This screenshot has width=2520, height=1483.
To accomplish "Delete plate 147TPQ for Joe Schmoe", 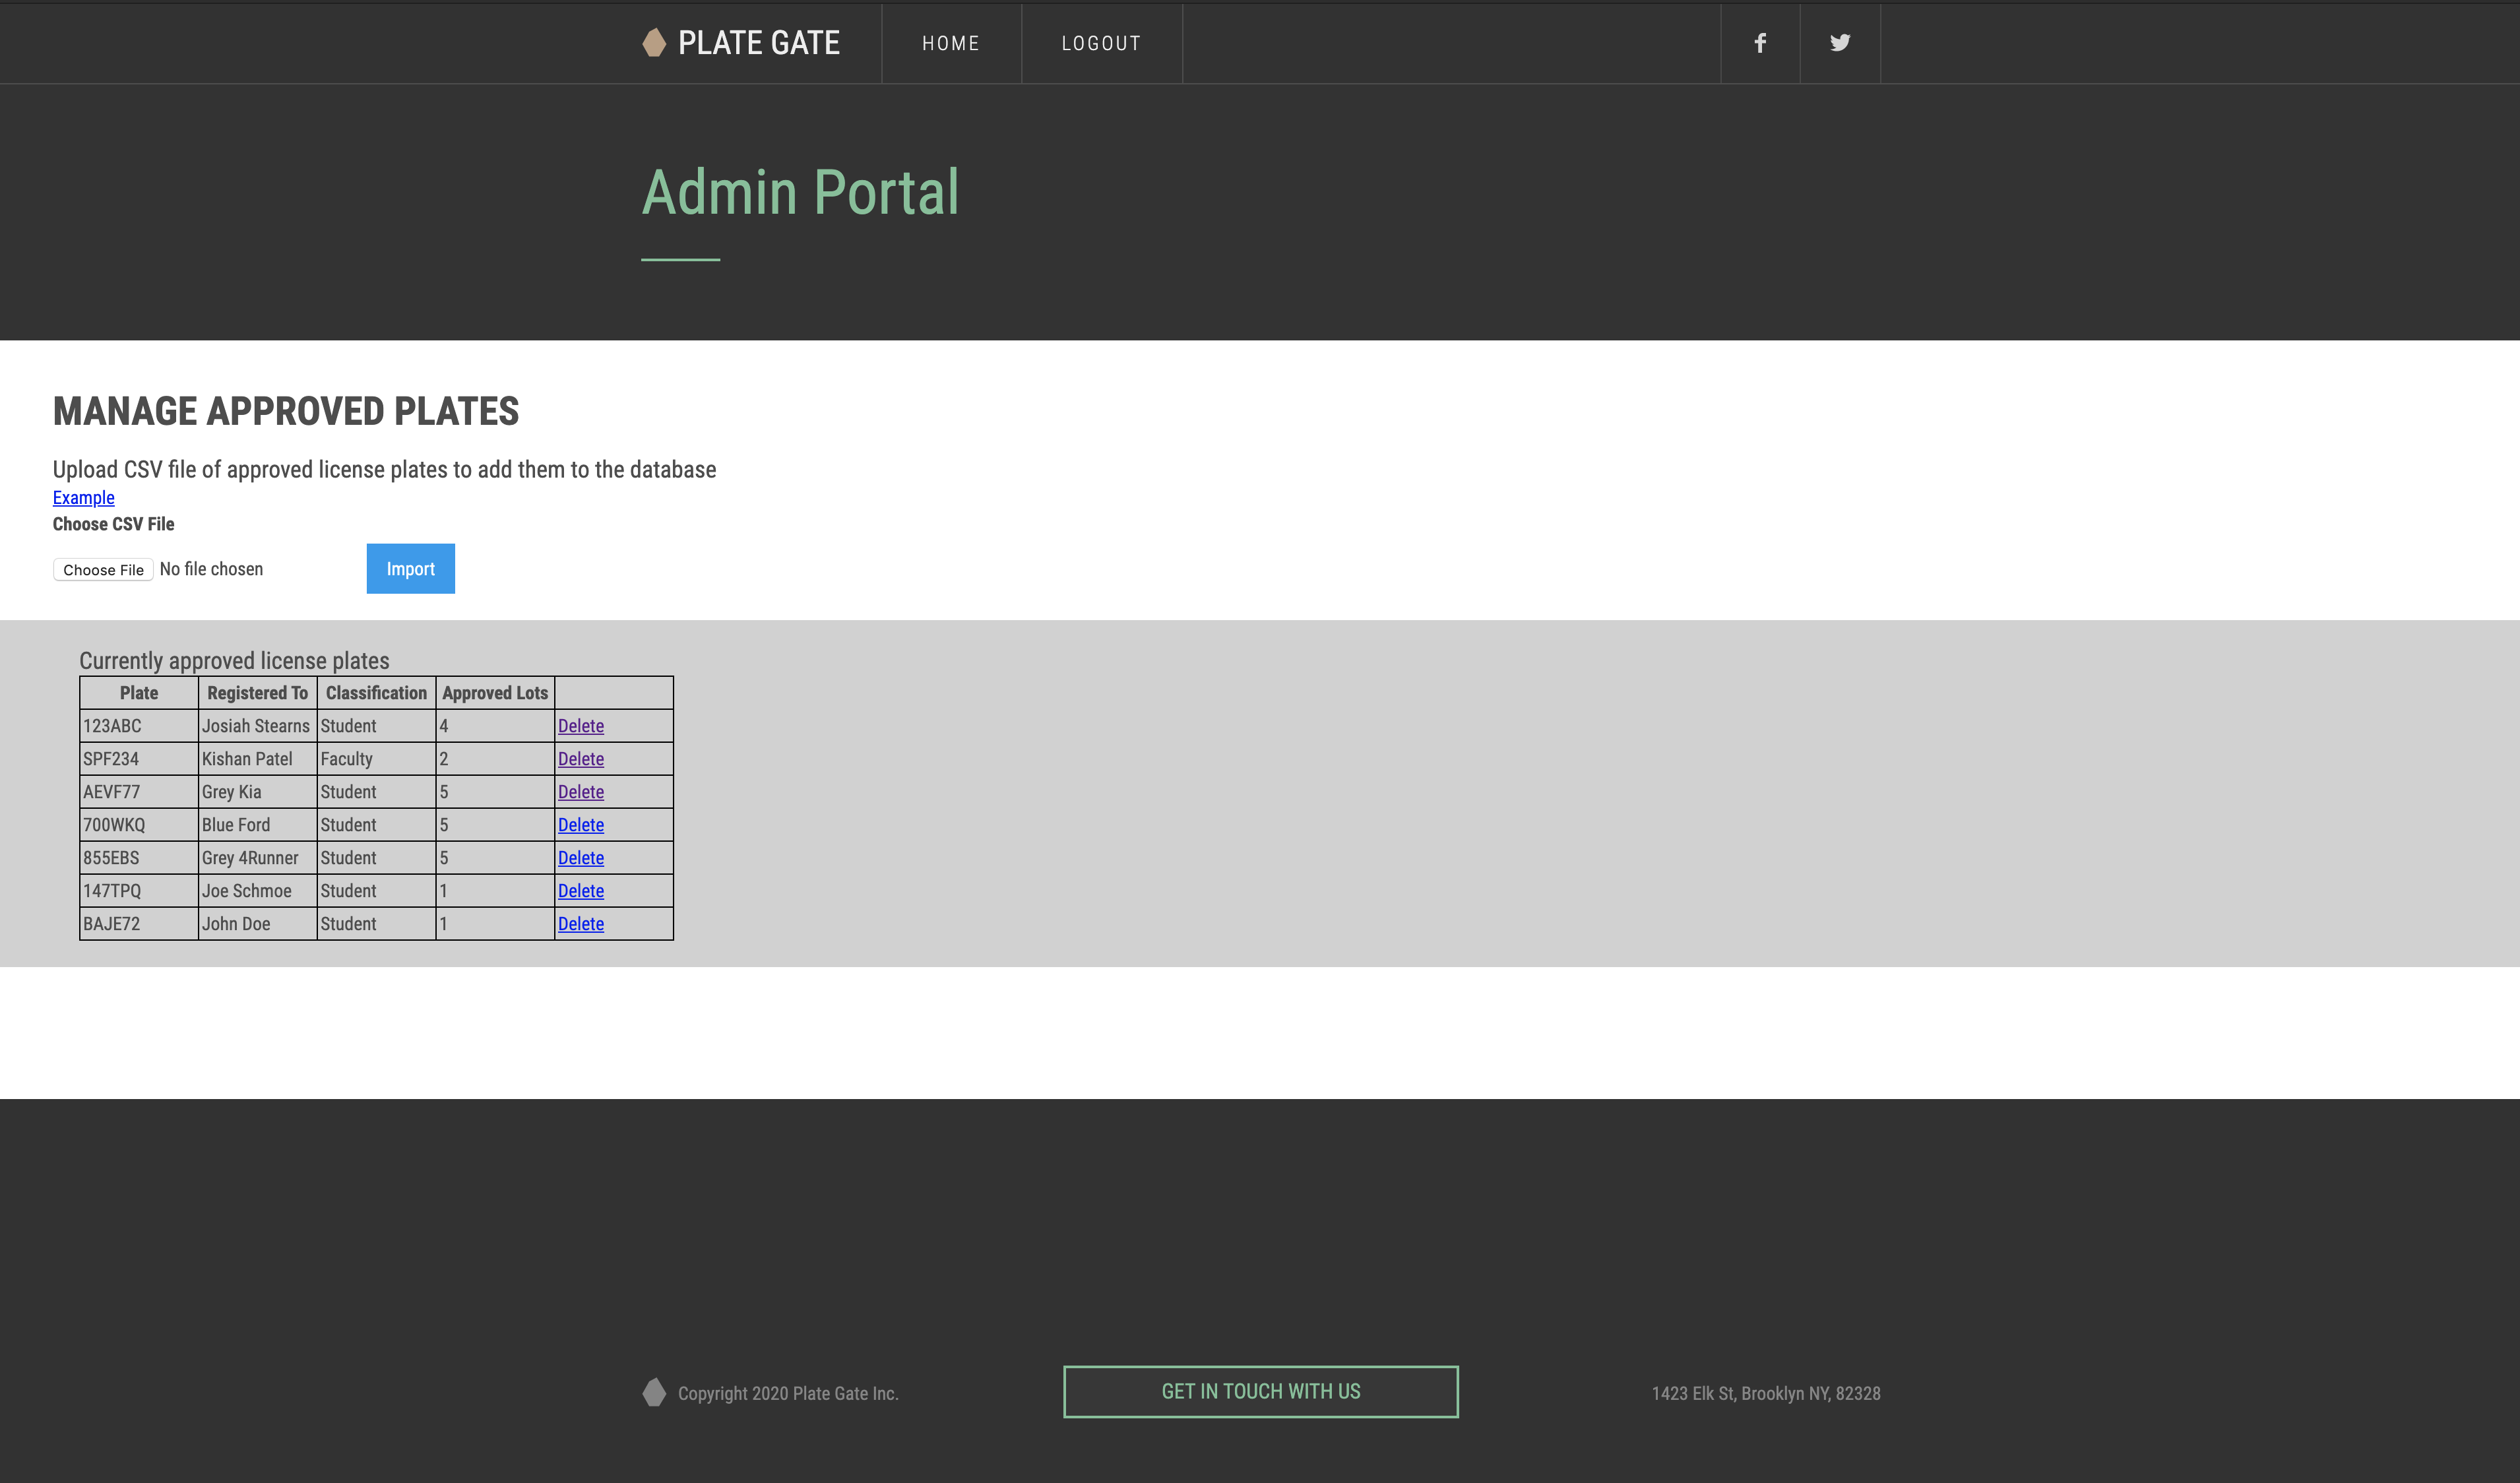I will (581, 891).
